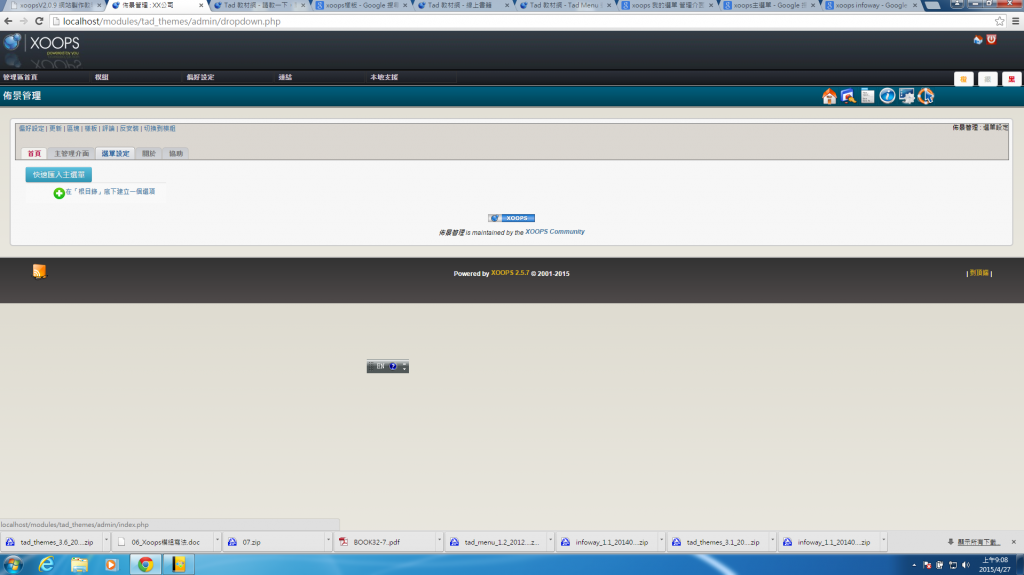Switch to the 選單設定 tab
This screenshot has width=1024, height=575.
pyautogui.click(x=115, y=154)
